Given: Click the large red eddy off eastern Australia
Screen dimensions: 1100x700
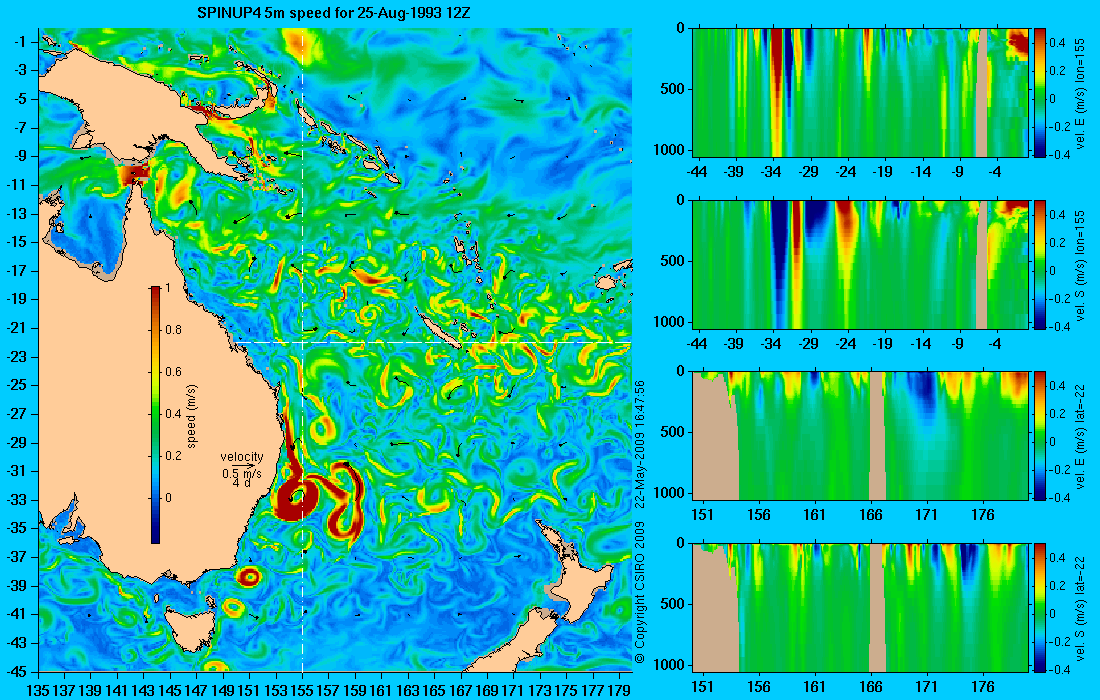Looking at the screenshot, I should [x=297, y=497].
